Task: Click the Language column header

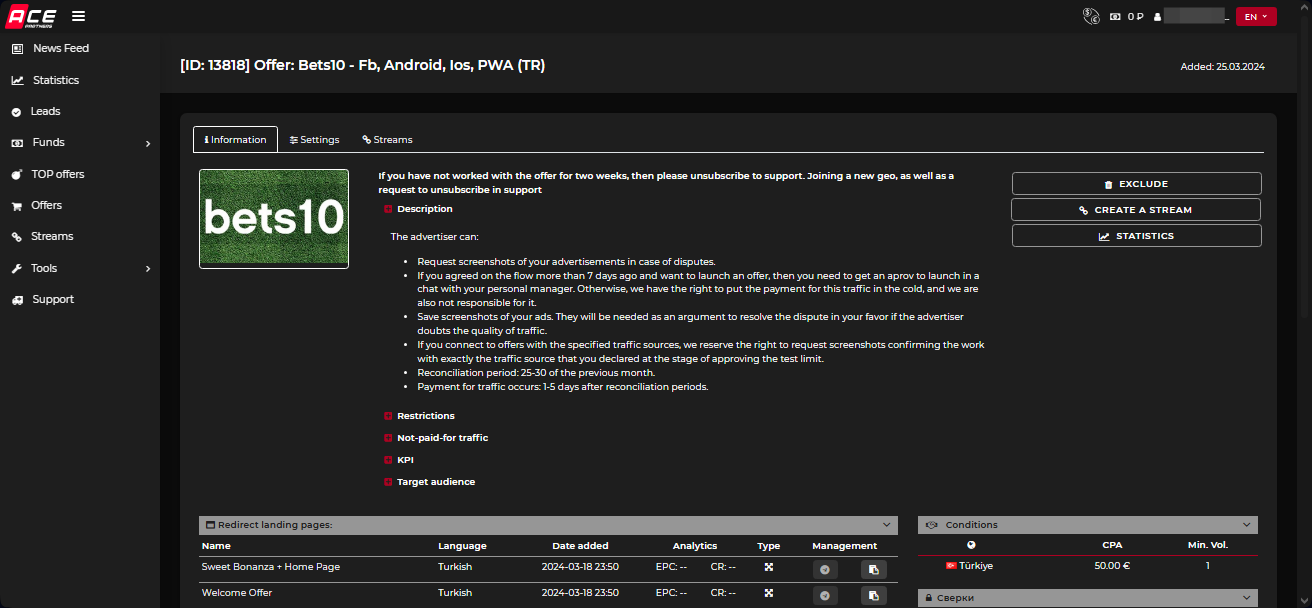Action: (x=462, y=546)
